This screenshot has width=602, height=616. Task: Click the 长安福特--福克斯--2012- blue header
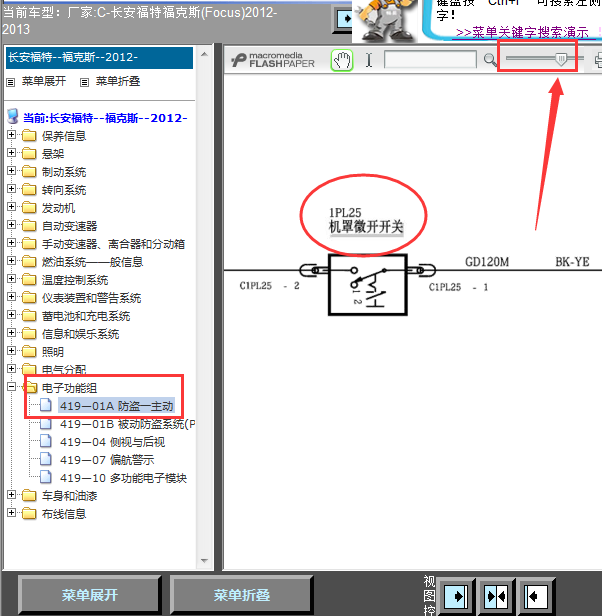click(x=99, y=58)
